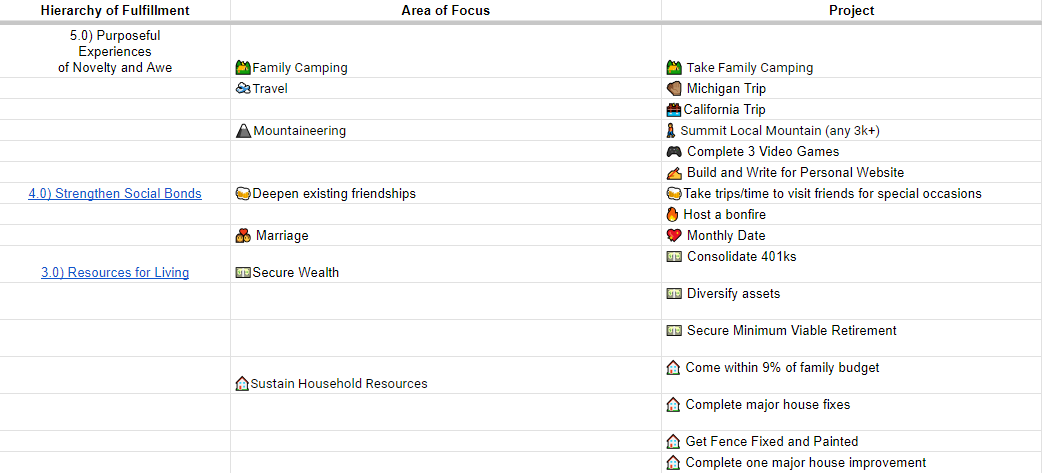Click the writing hand icon for Personal Website
The width and height of the screenshot is (1042, 473).
tap(674, 173)
